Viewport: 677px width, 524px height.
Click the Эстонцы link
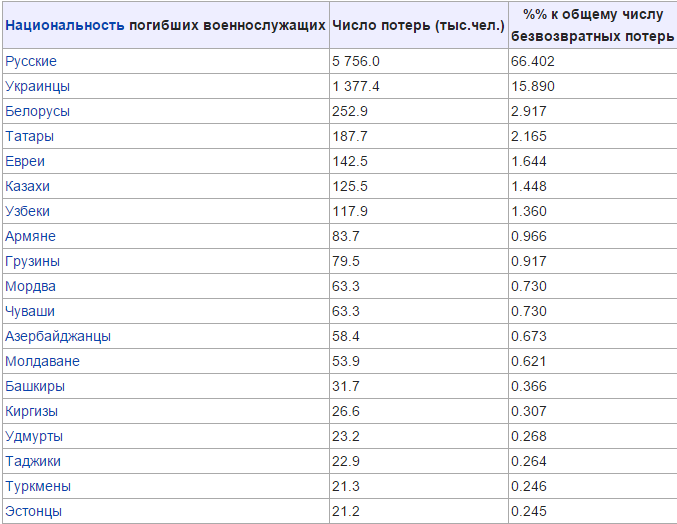point(33,511)
